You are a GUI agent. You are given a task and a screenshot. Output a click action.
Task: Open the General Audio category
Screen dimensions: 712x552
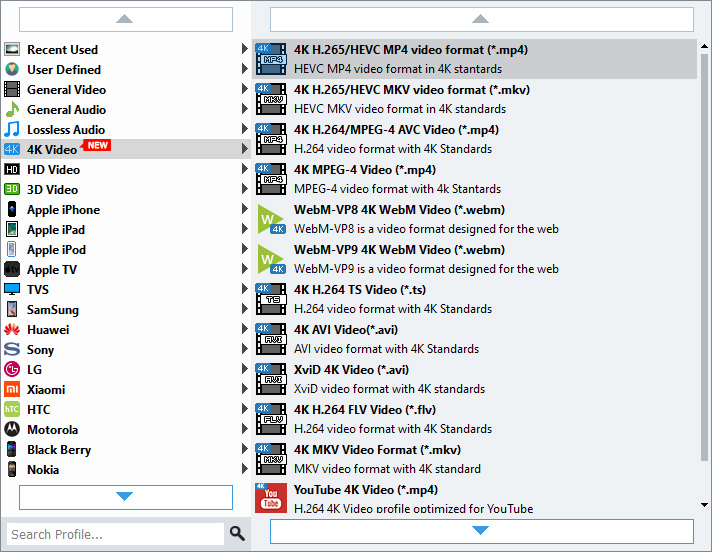125,109
